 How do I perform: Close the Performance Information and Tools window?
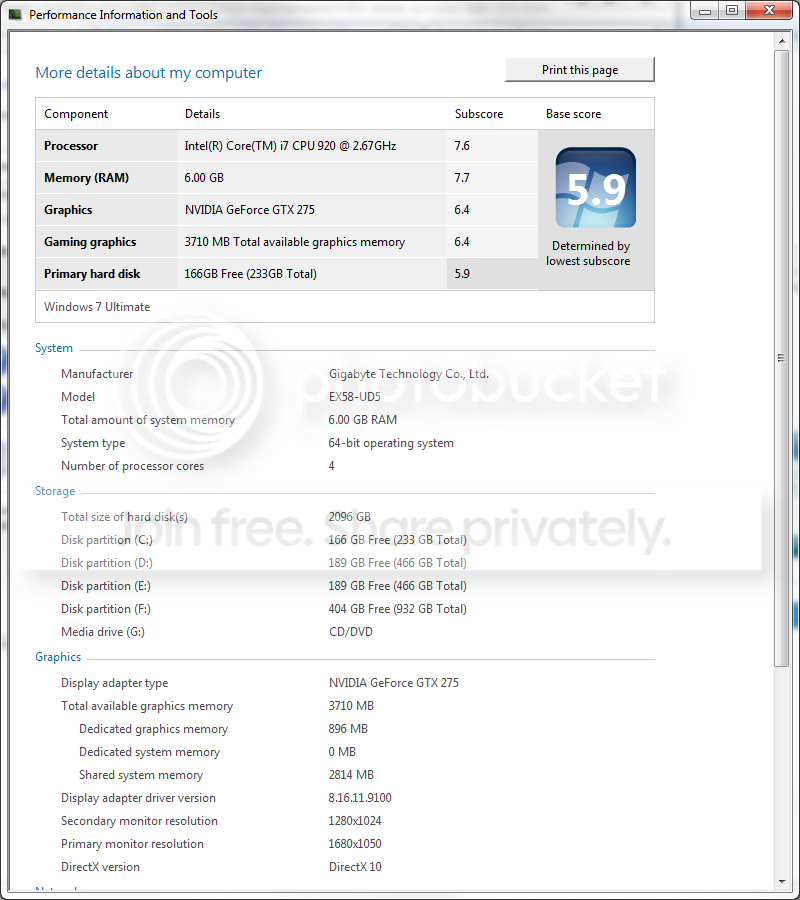[770, 10]
